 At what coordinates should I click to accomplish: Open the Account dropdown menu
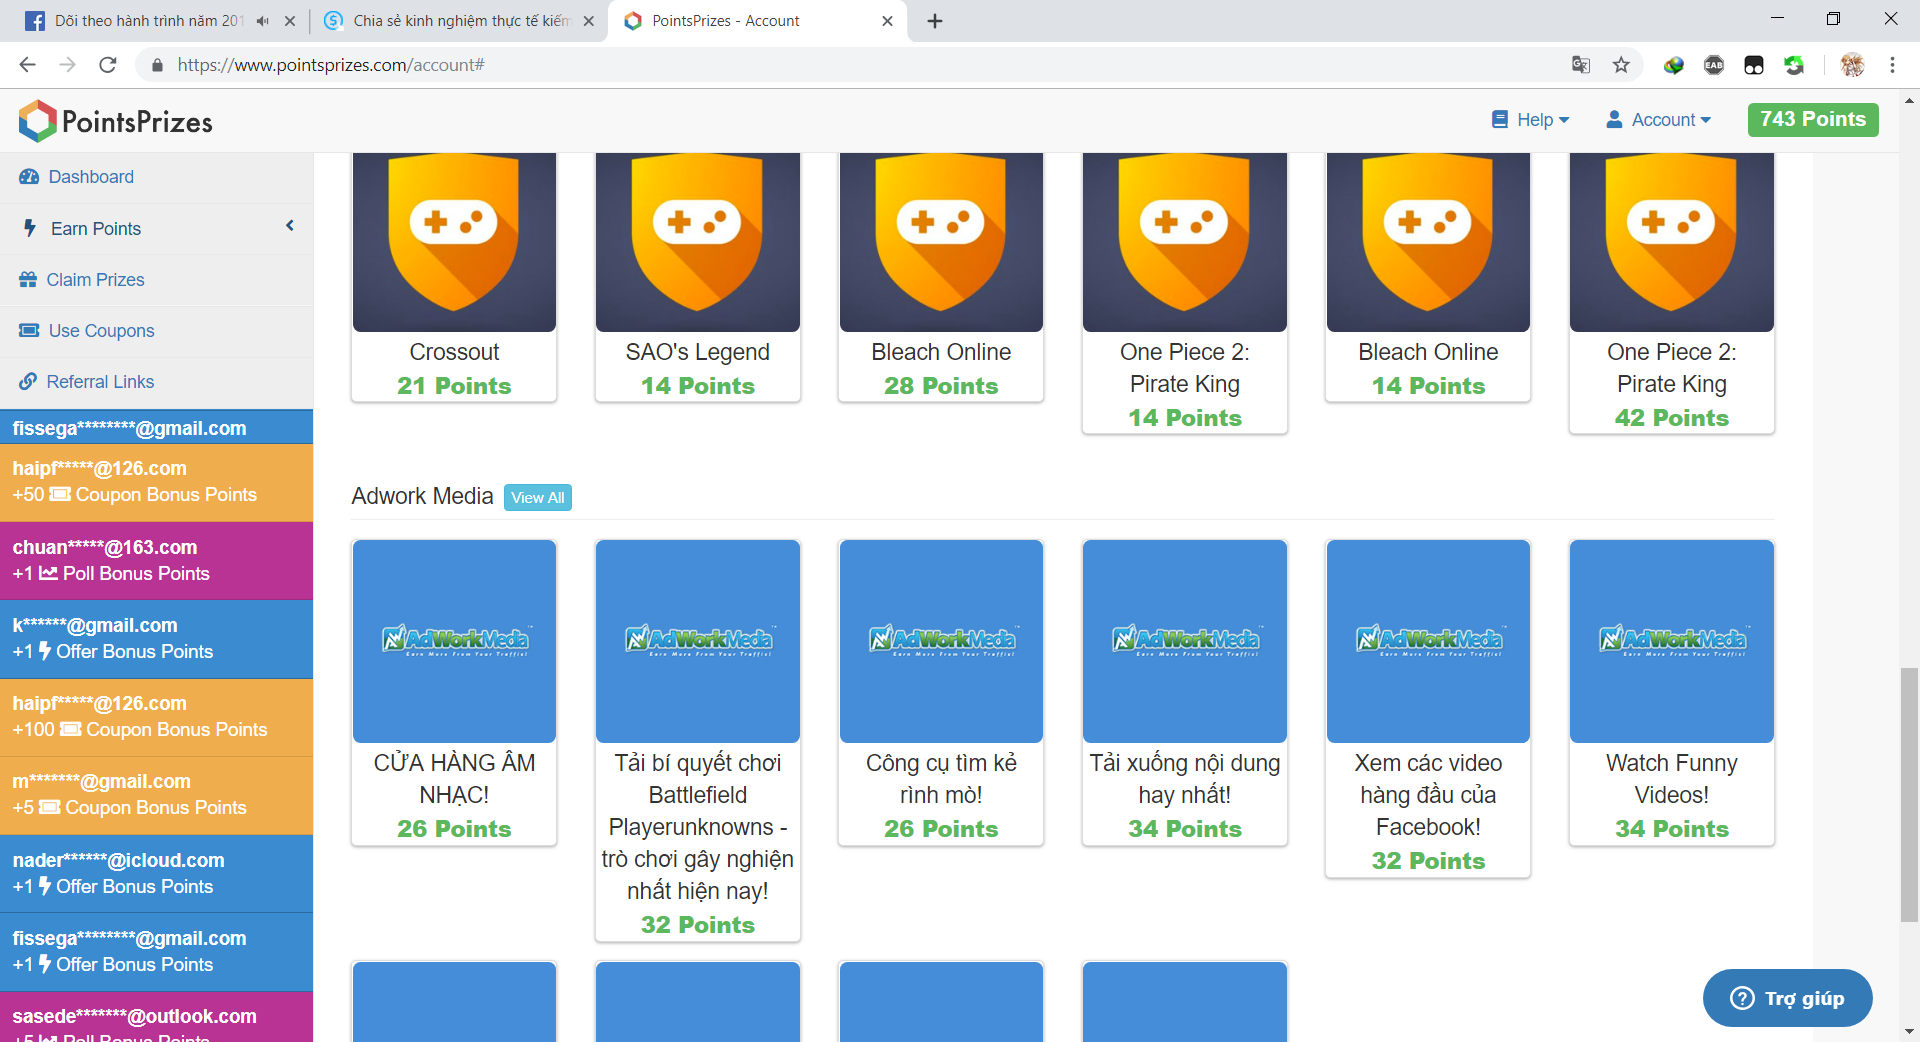point(1659,120)
